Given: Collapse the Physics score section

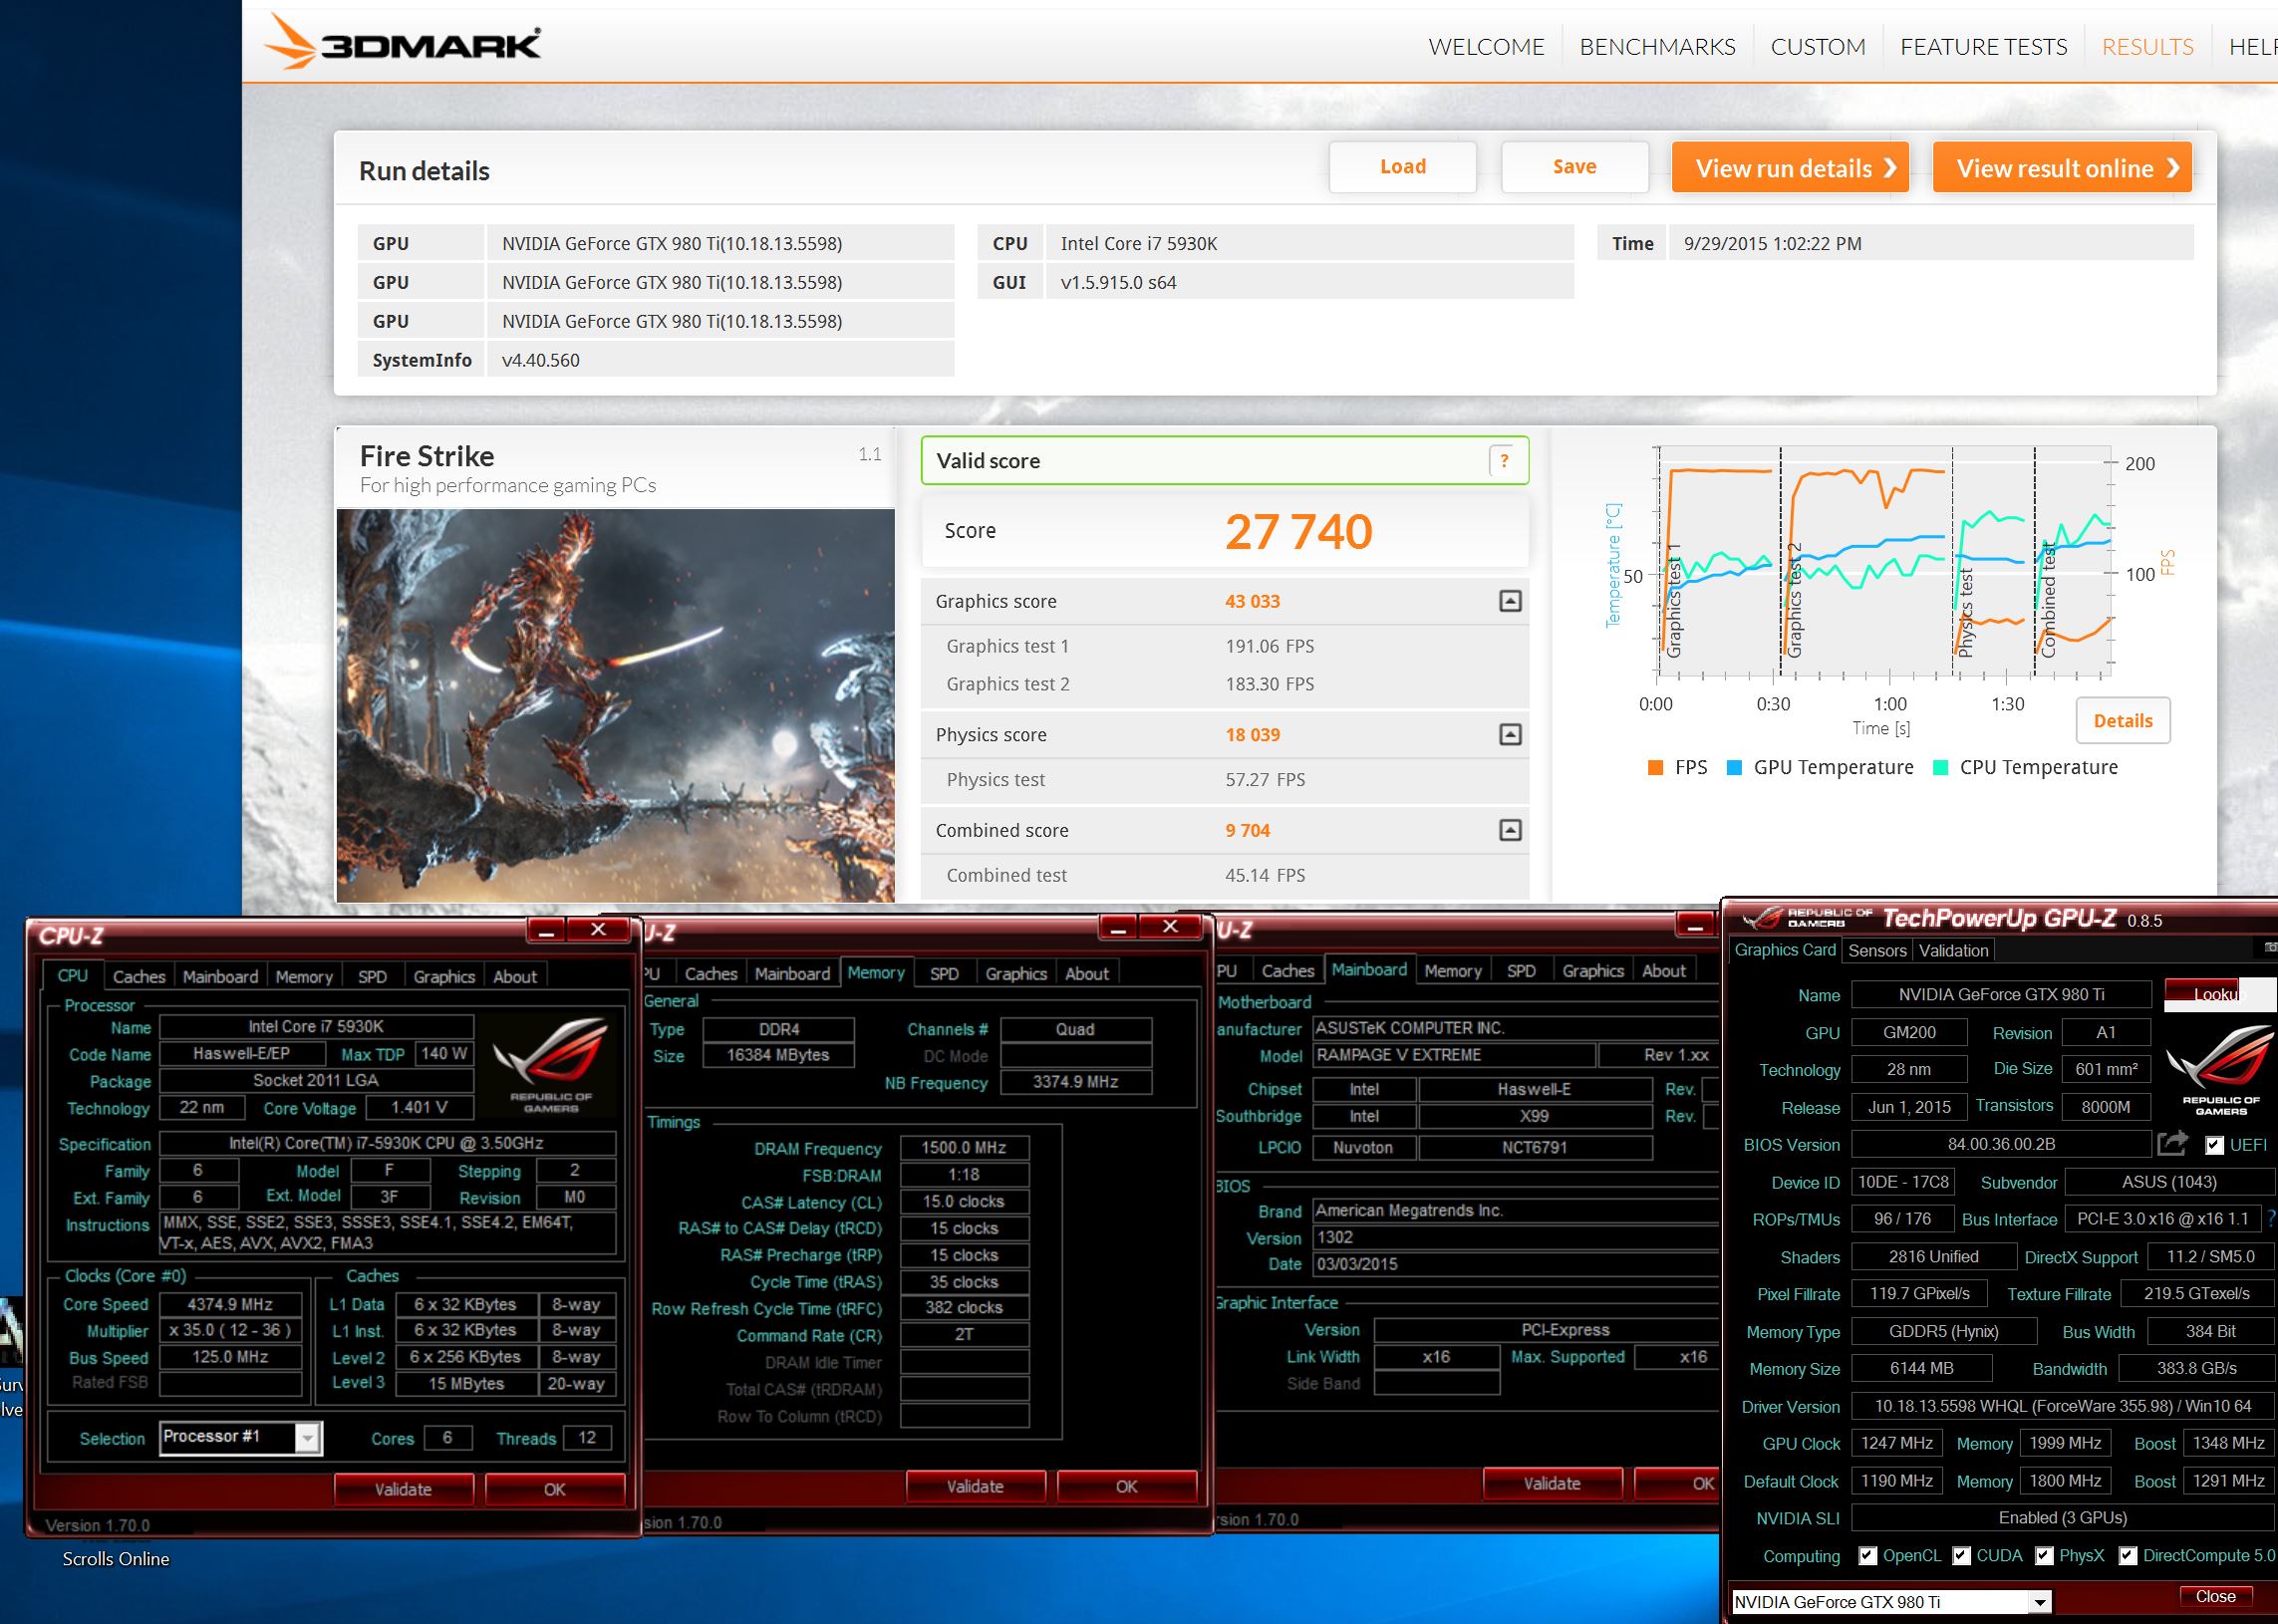Looking at the screenshot, I should point(1510,735).
